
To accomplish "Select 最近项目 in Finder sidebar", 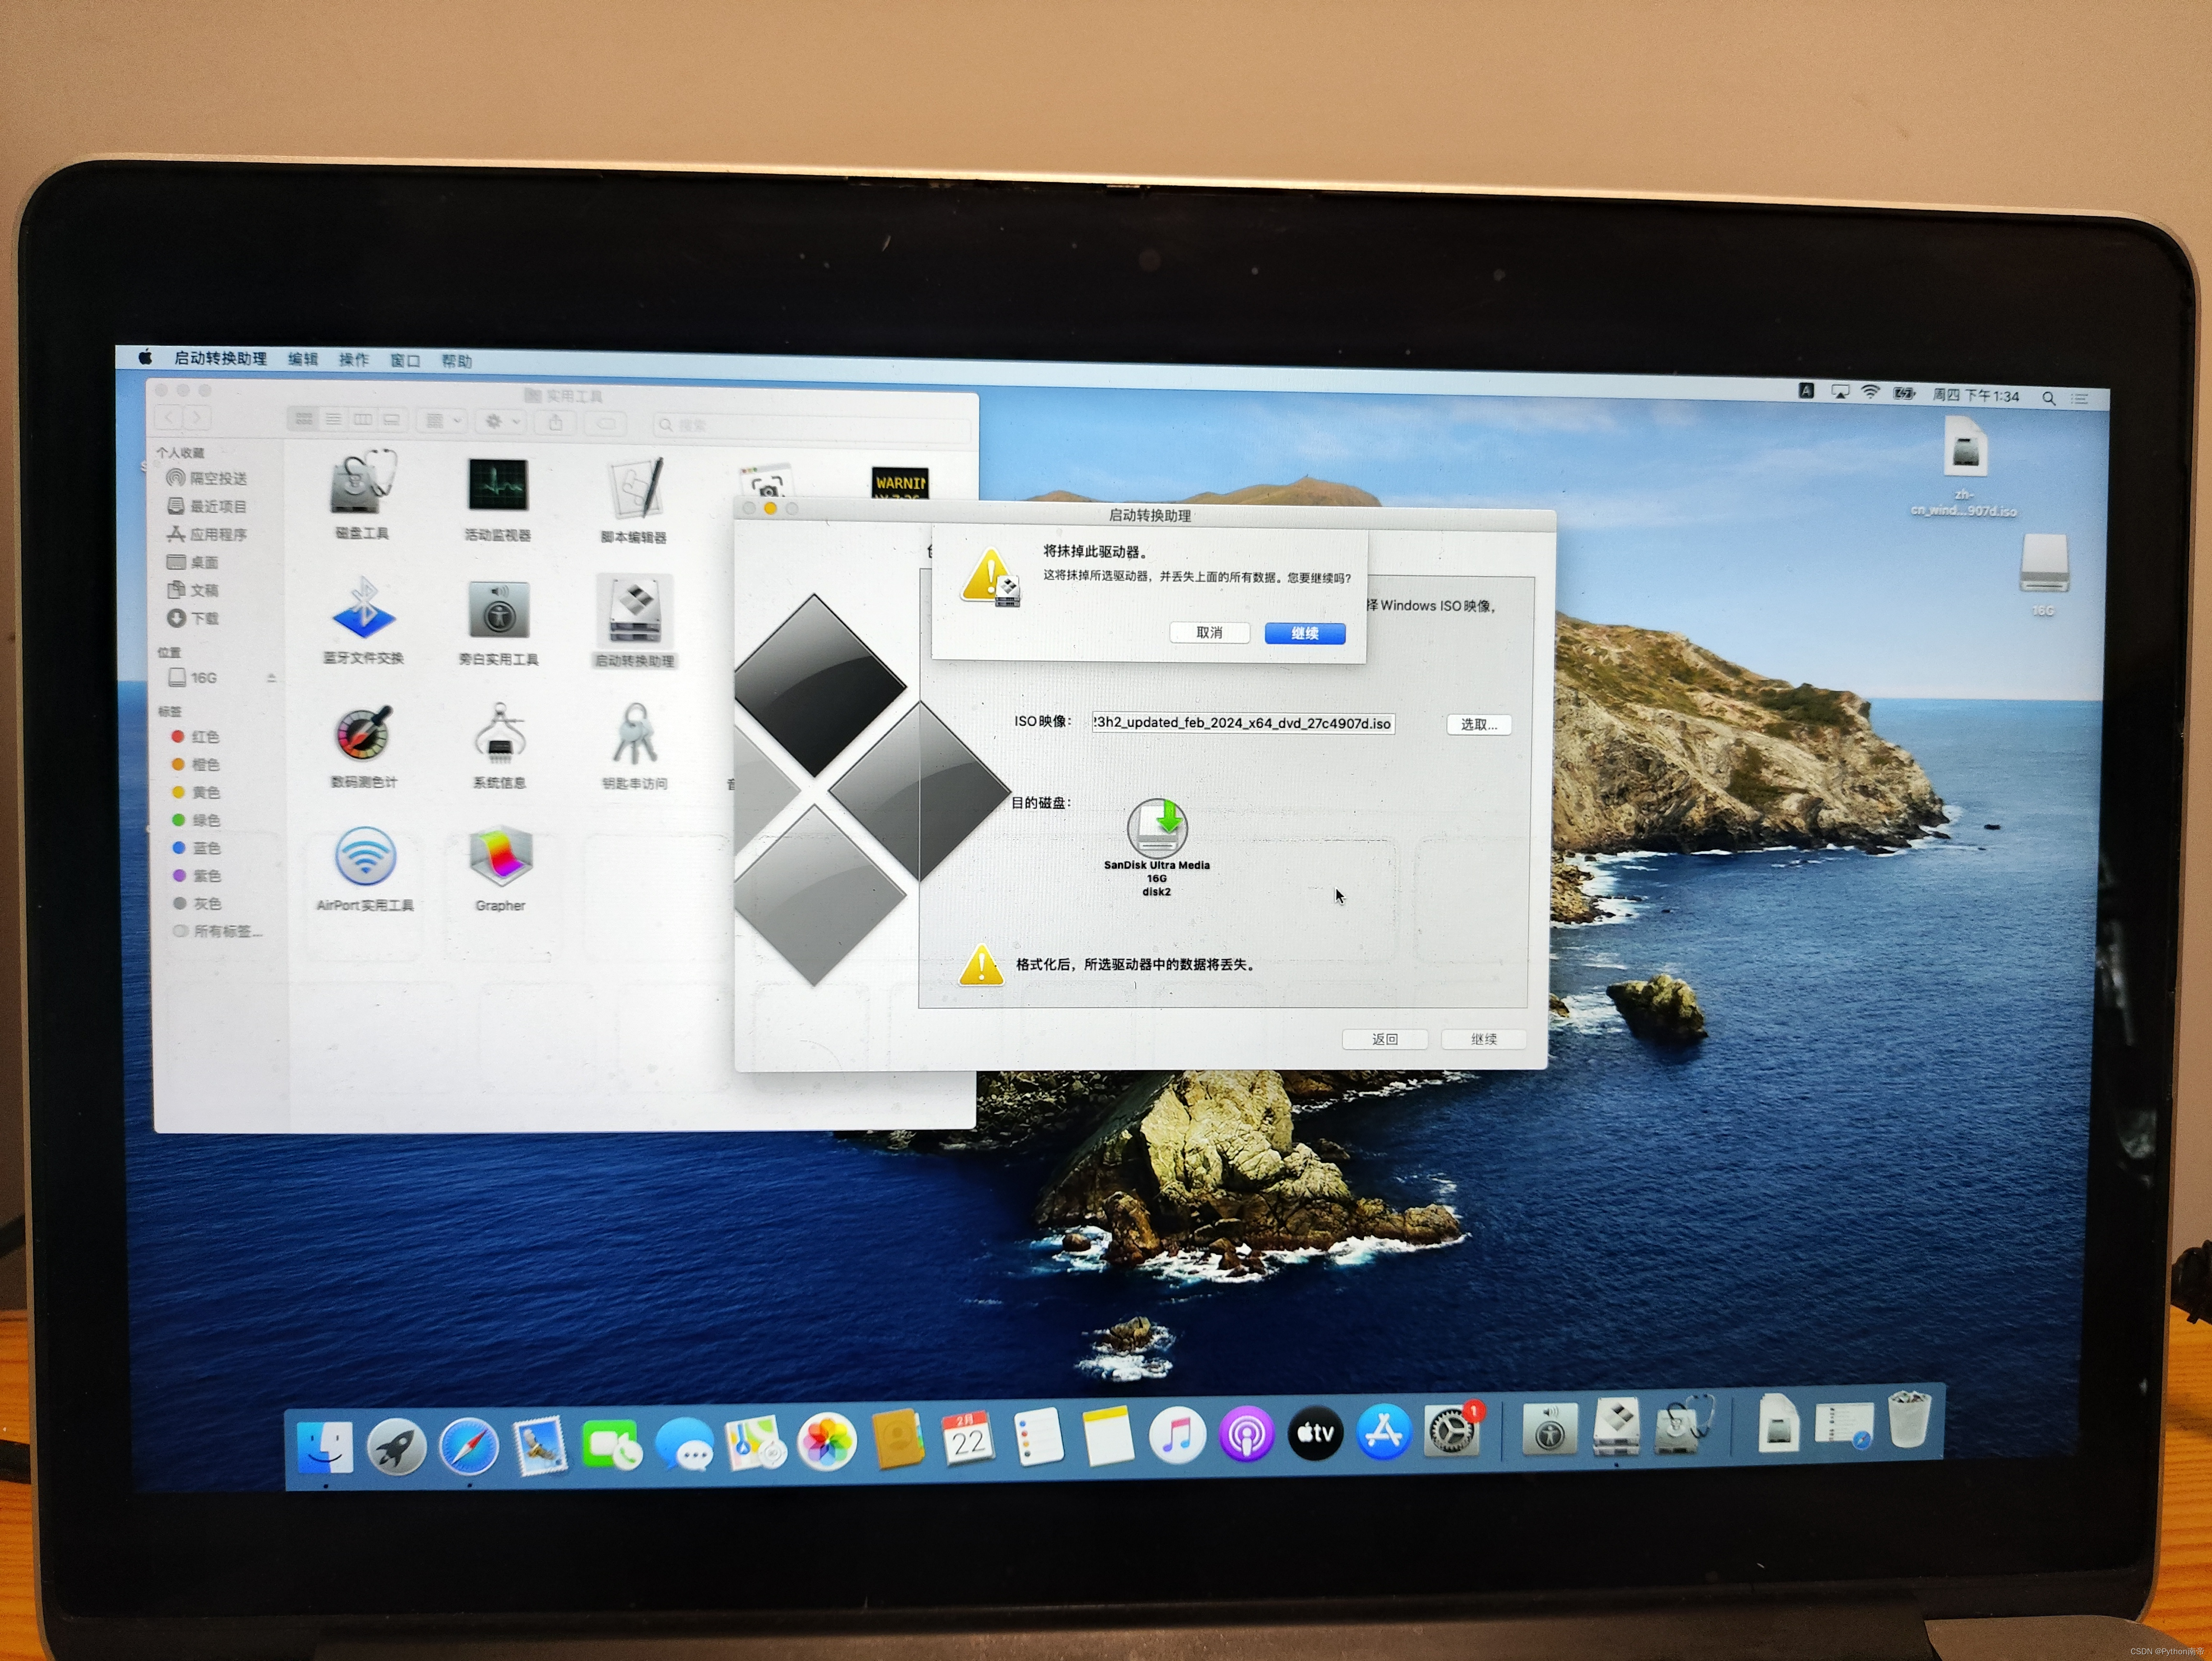I will (207, 506).
